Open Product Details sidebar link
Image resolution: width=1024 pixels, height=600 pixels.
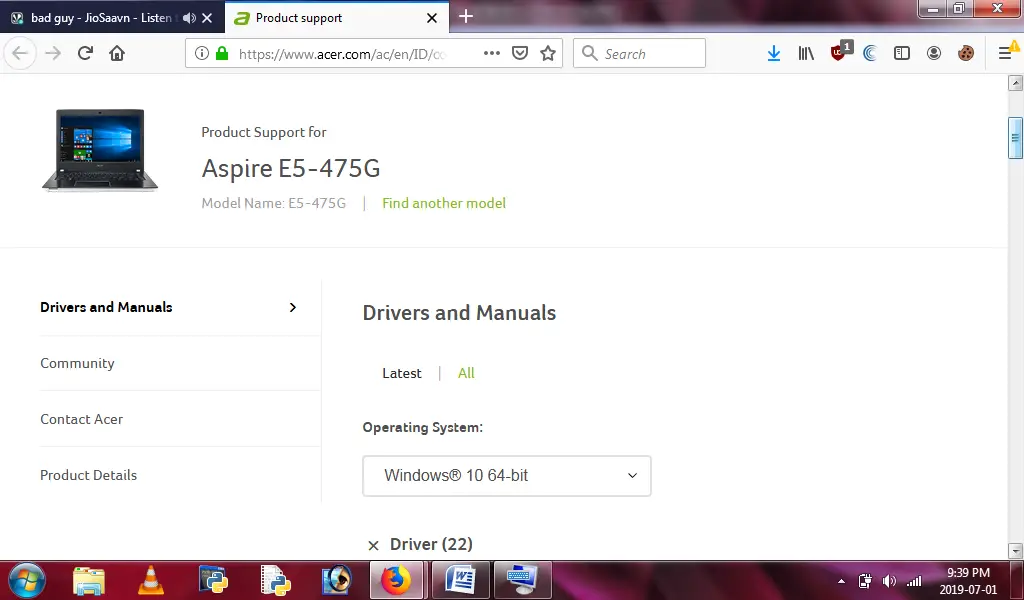pyautogui.click(x=88, y=475)
